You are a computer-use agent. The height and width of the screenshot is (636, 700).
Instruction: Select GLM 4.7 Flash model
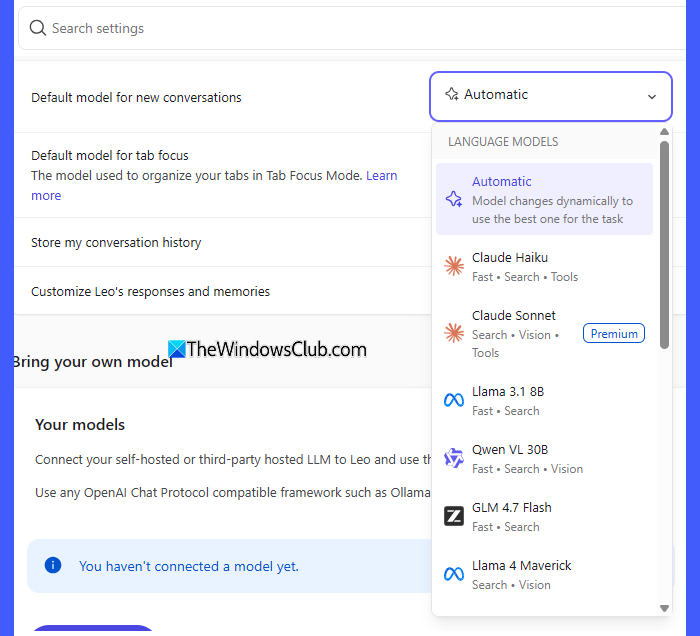(x=544, y=516)
